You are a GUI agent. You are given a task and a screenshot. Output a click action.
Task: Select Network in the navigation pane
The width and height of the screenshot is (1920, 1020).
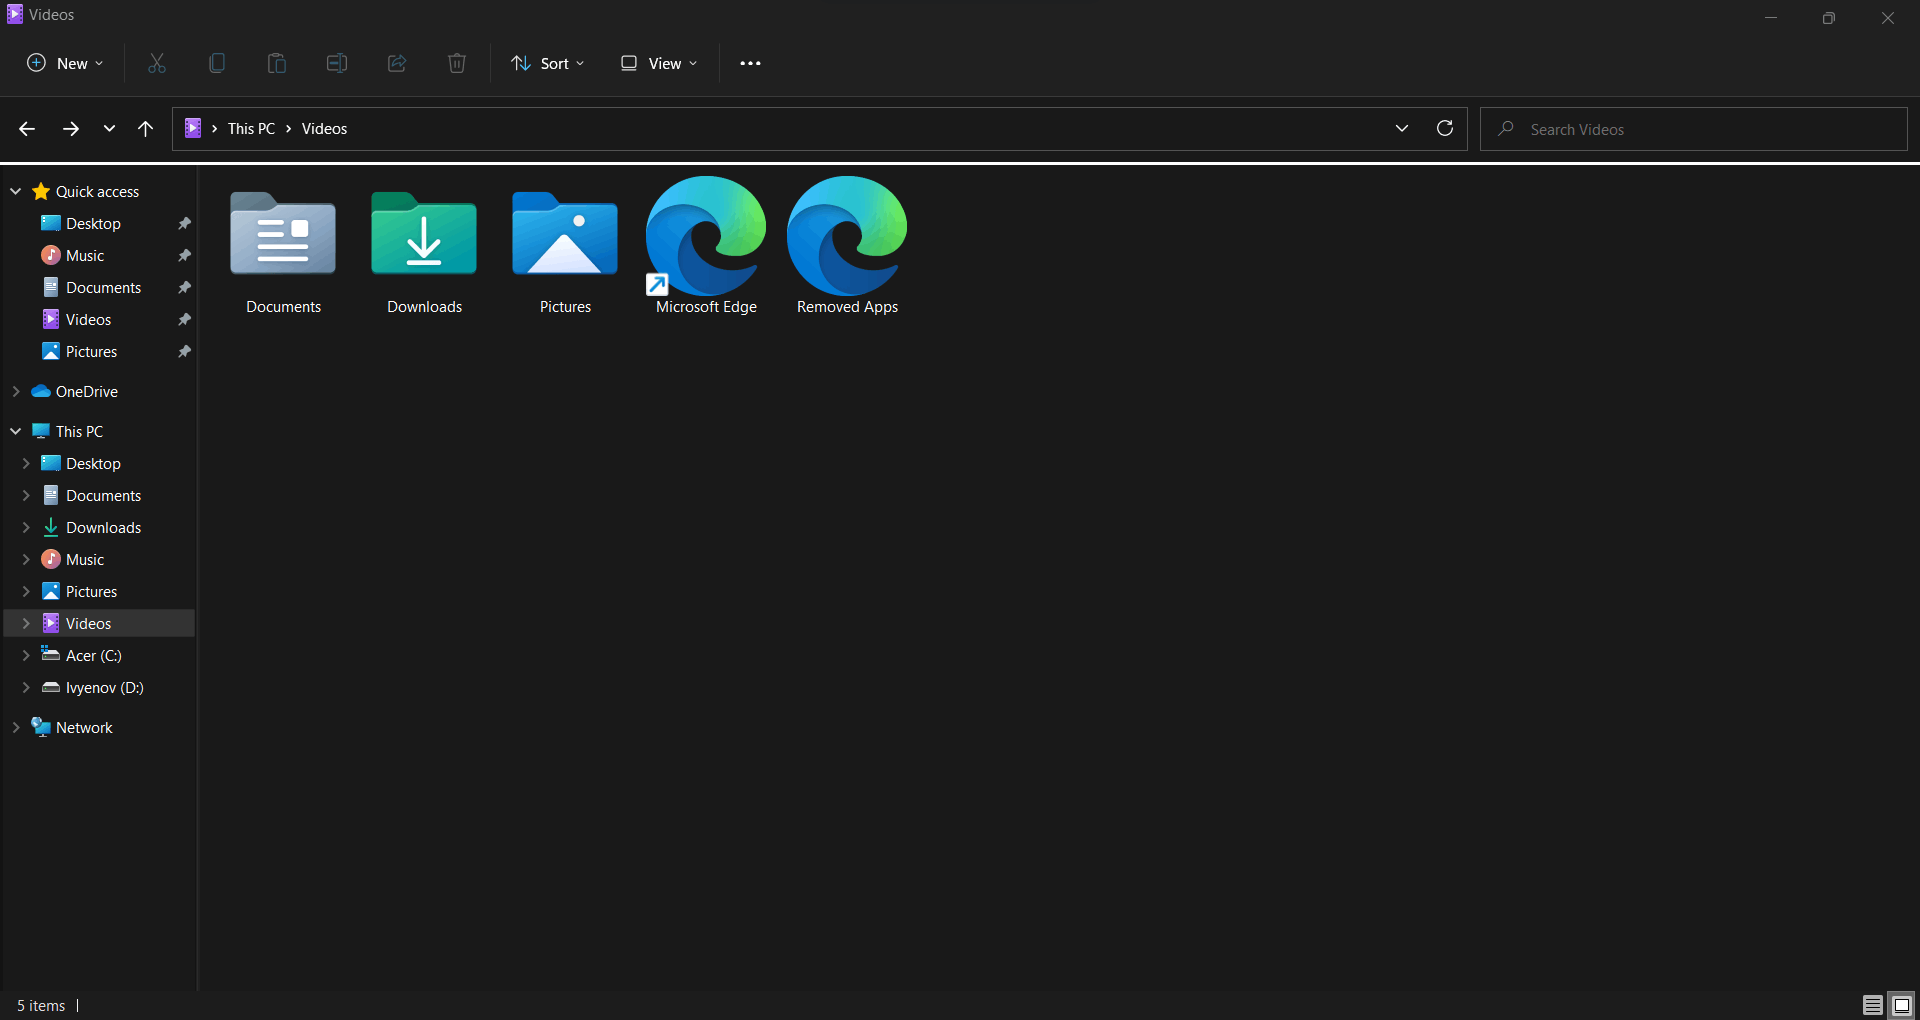tap(84, 727)
